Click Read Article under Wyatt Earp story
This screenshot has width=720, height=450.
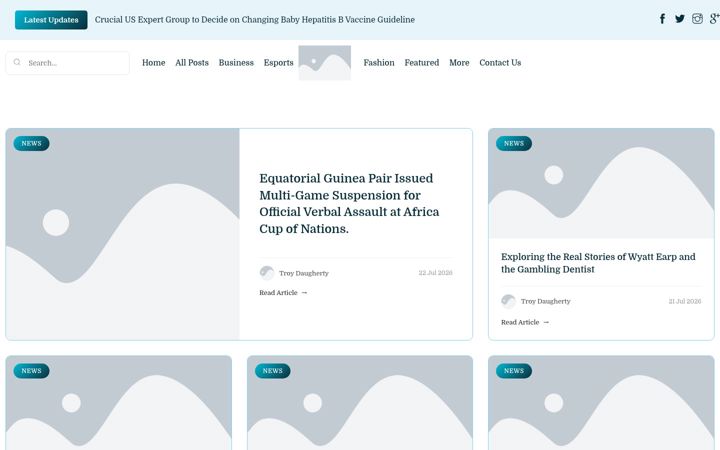pos(525,322)
